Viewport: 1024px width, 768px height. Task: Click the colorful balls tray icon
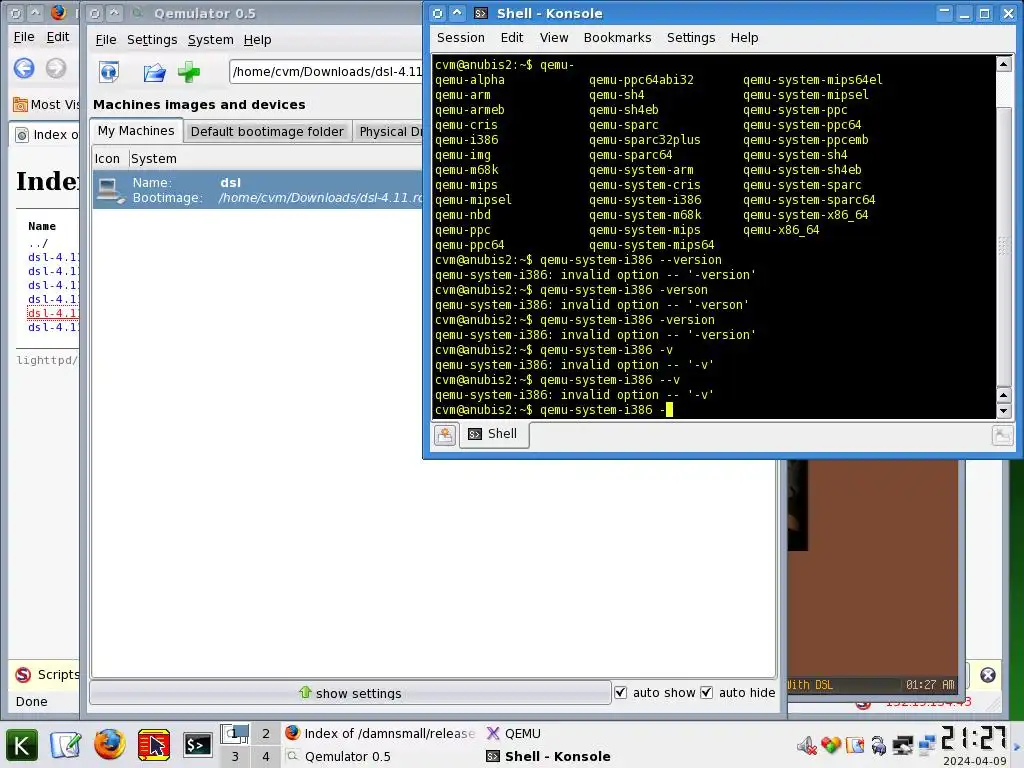pyautogui.click(x=831, y=745)
